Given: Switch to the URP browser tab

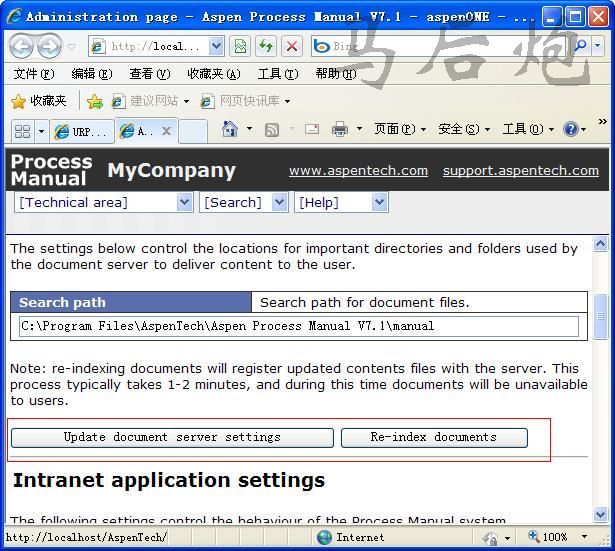Looking at the screenshot, I should (x=81, y=131).
